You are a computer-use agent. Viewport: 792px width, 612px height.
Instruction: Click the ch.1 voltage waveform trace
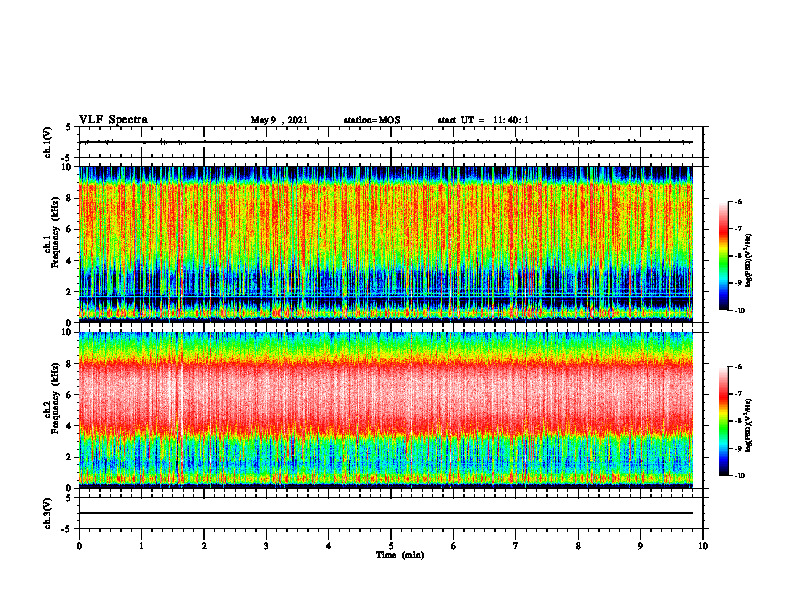point(386,142)
